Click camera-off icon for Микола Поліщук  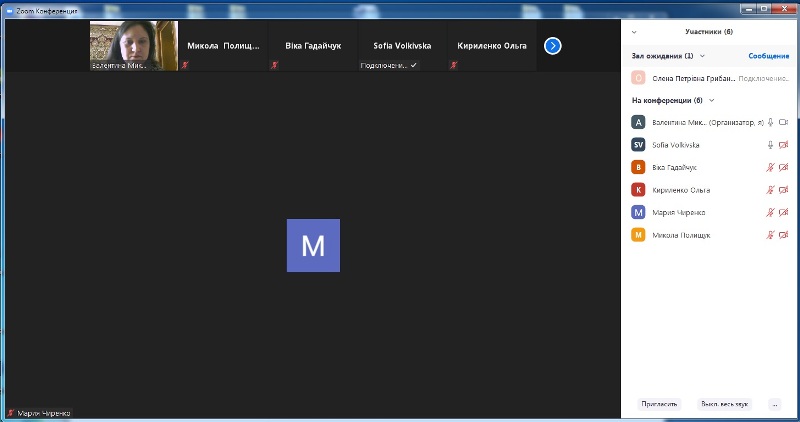coord(784,235)
